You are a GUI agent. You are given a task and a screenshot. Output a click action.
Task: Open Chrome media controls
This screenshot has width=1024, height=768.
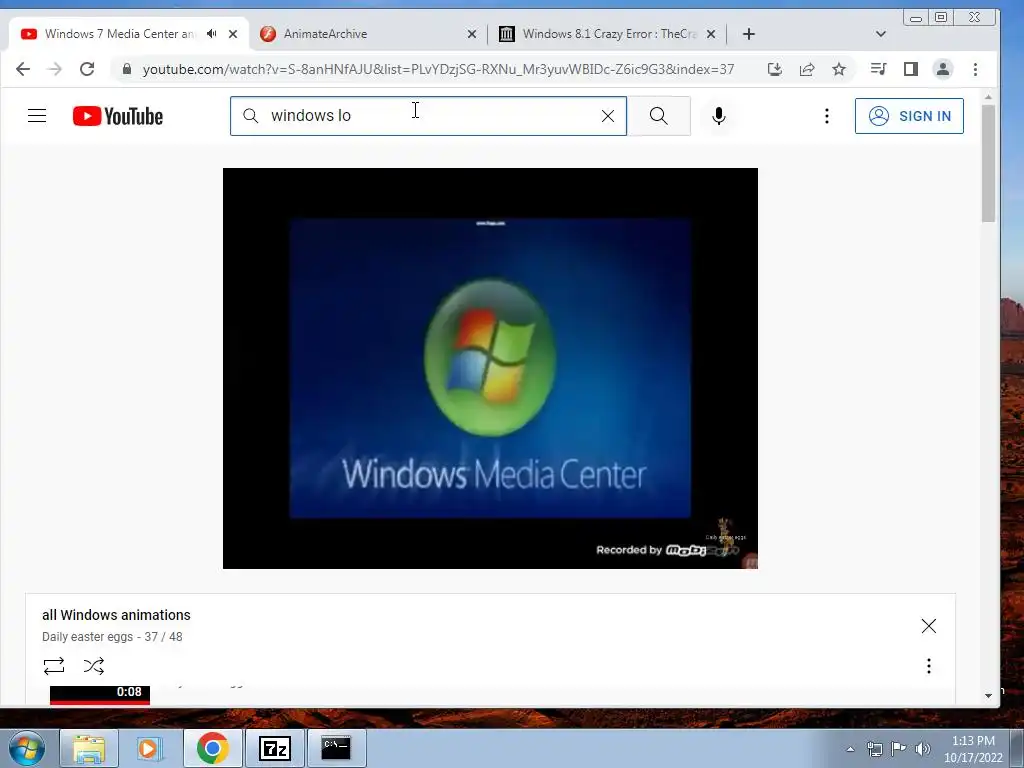[878, 69]
